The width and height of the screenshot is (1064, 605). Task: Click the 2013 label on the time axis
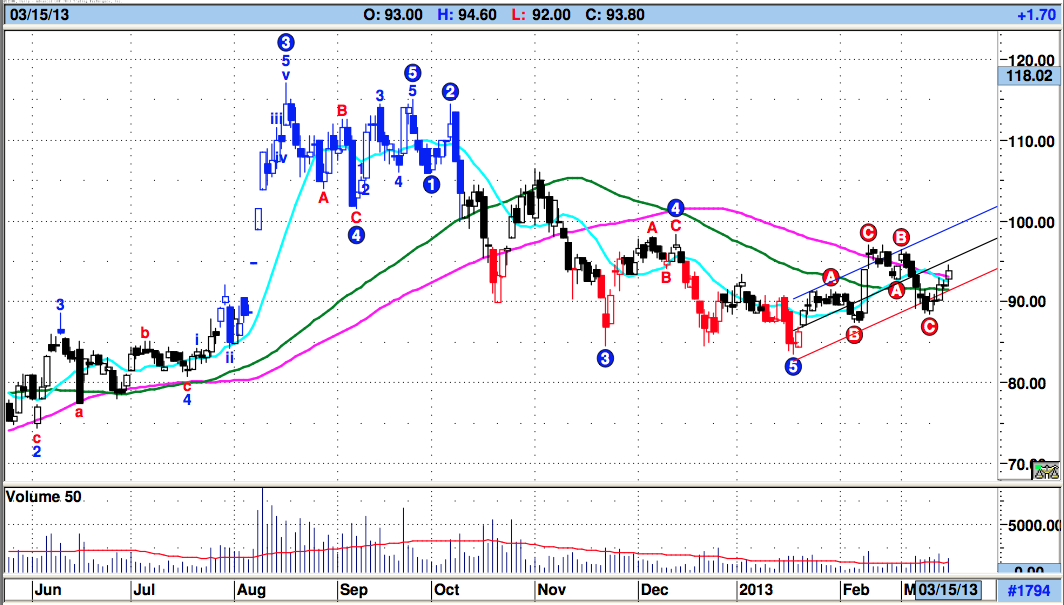[756, 589]
